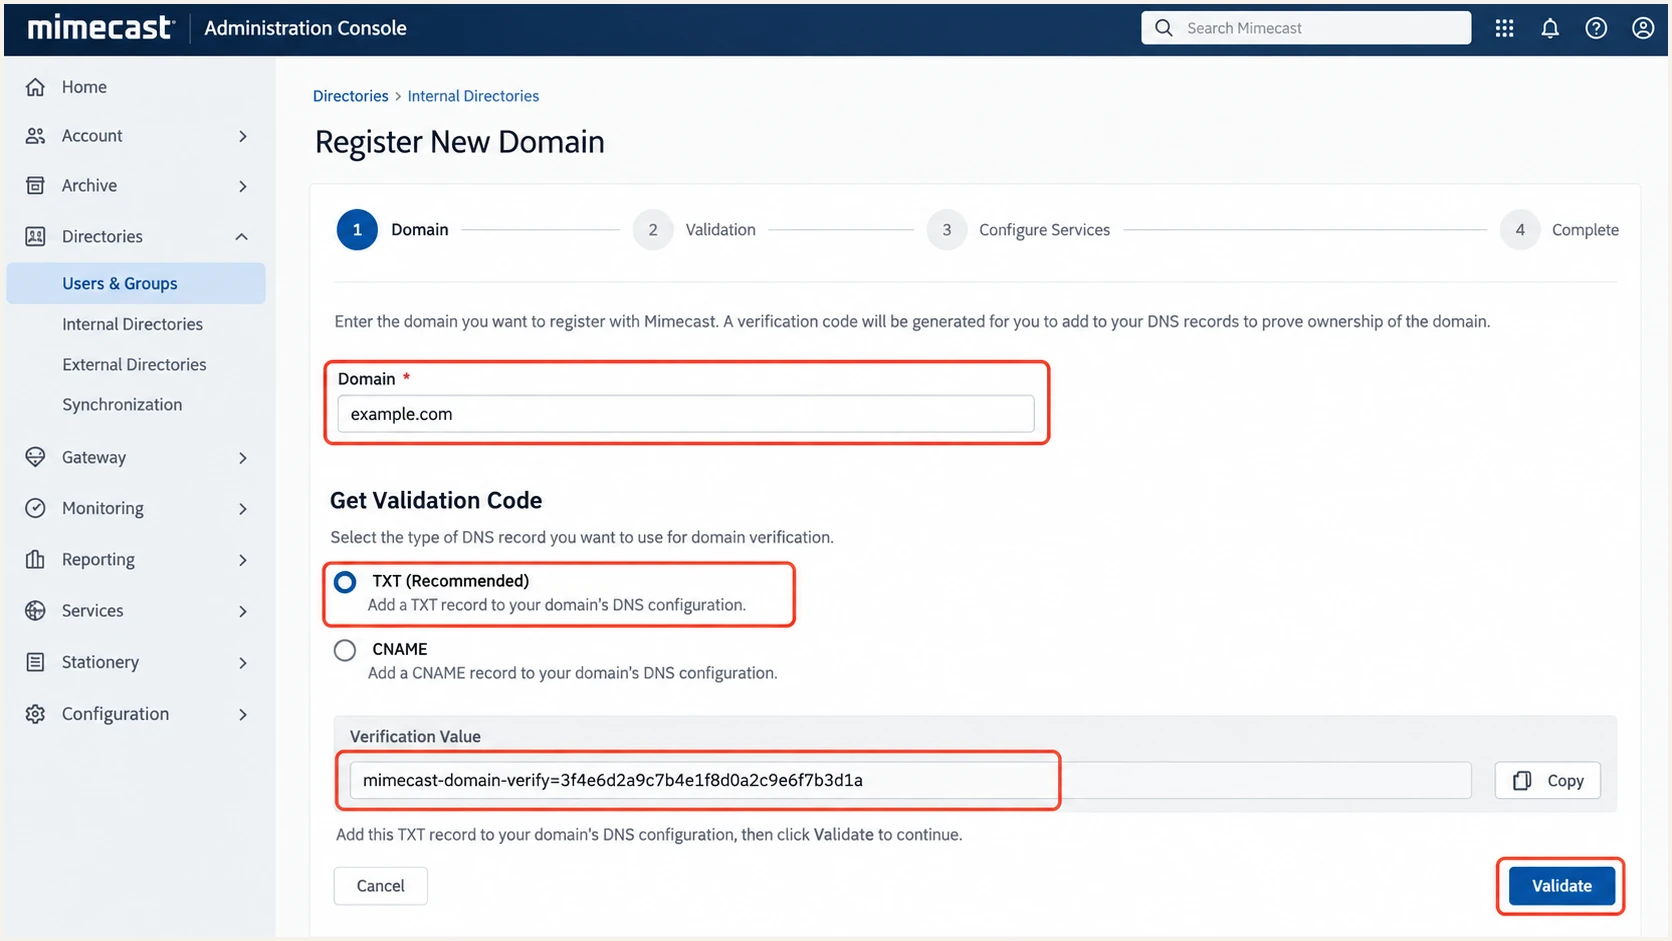Go to step 2 Validation
Viewport: 1672px width, 941px height.
(x=694, y=230)
